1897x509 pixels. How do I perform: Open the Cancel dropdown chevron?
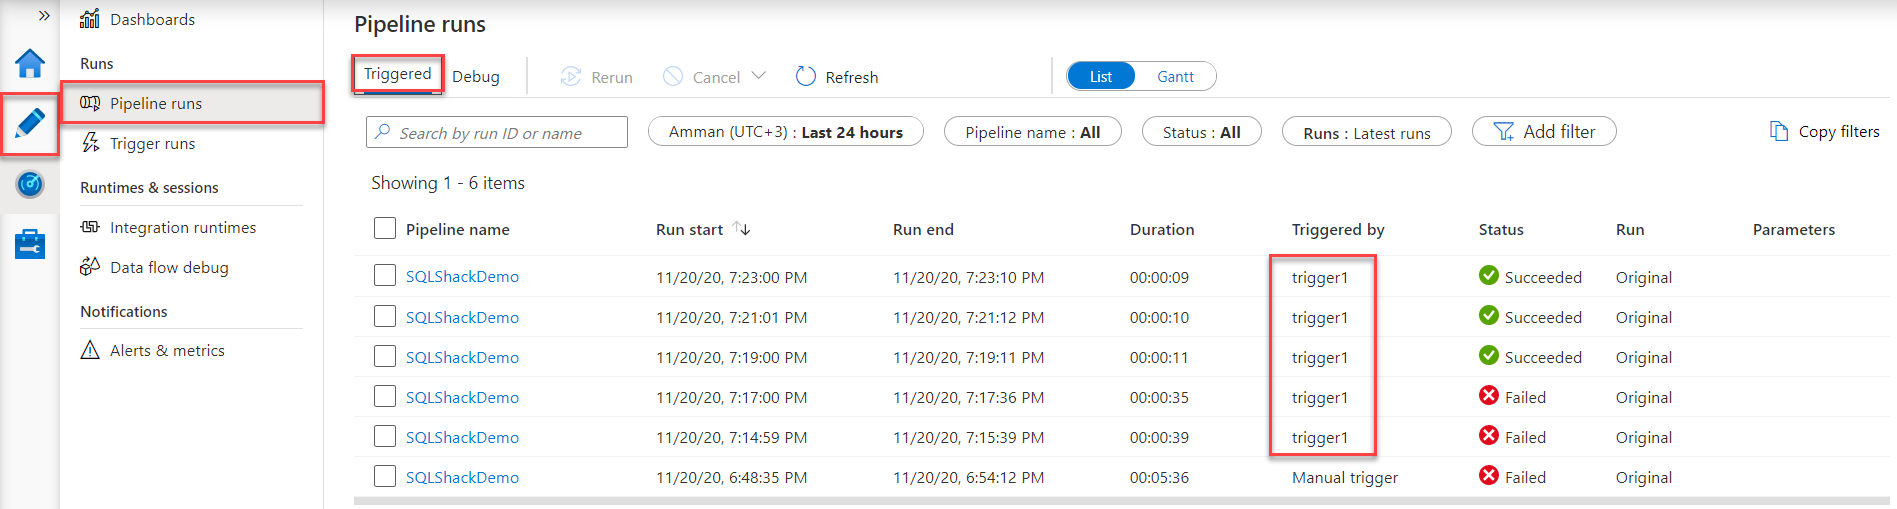pos(758,76)
